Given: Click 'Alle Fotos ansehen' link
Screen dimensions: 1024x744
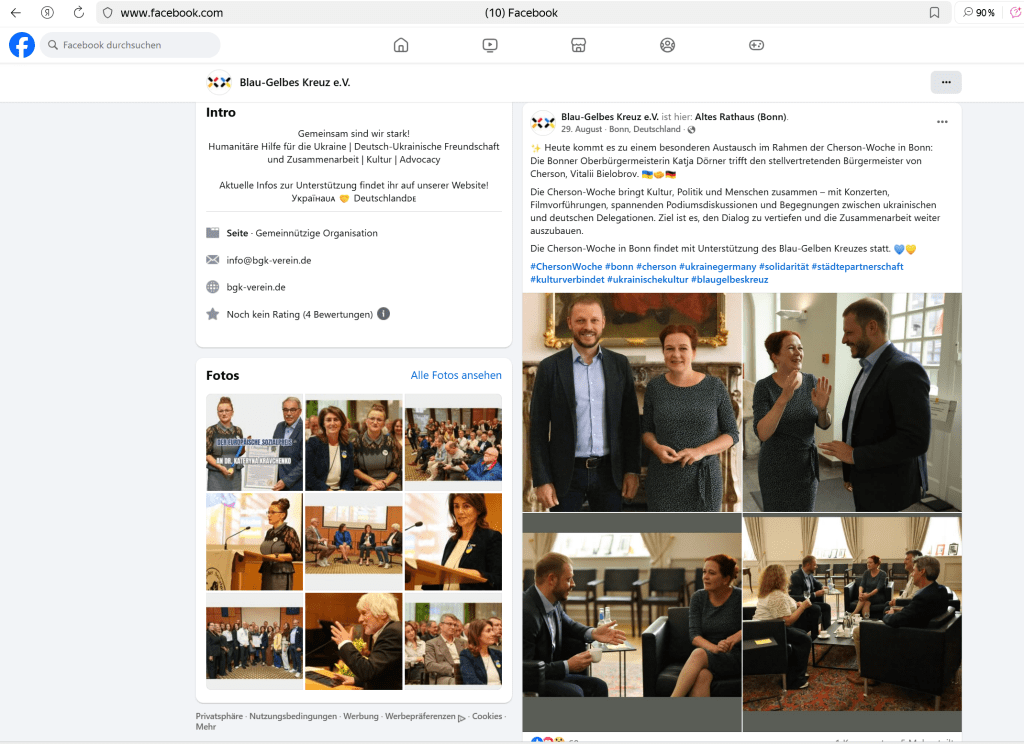Looking at the screenshot, I should point(456,375).
